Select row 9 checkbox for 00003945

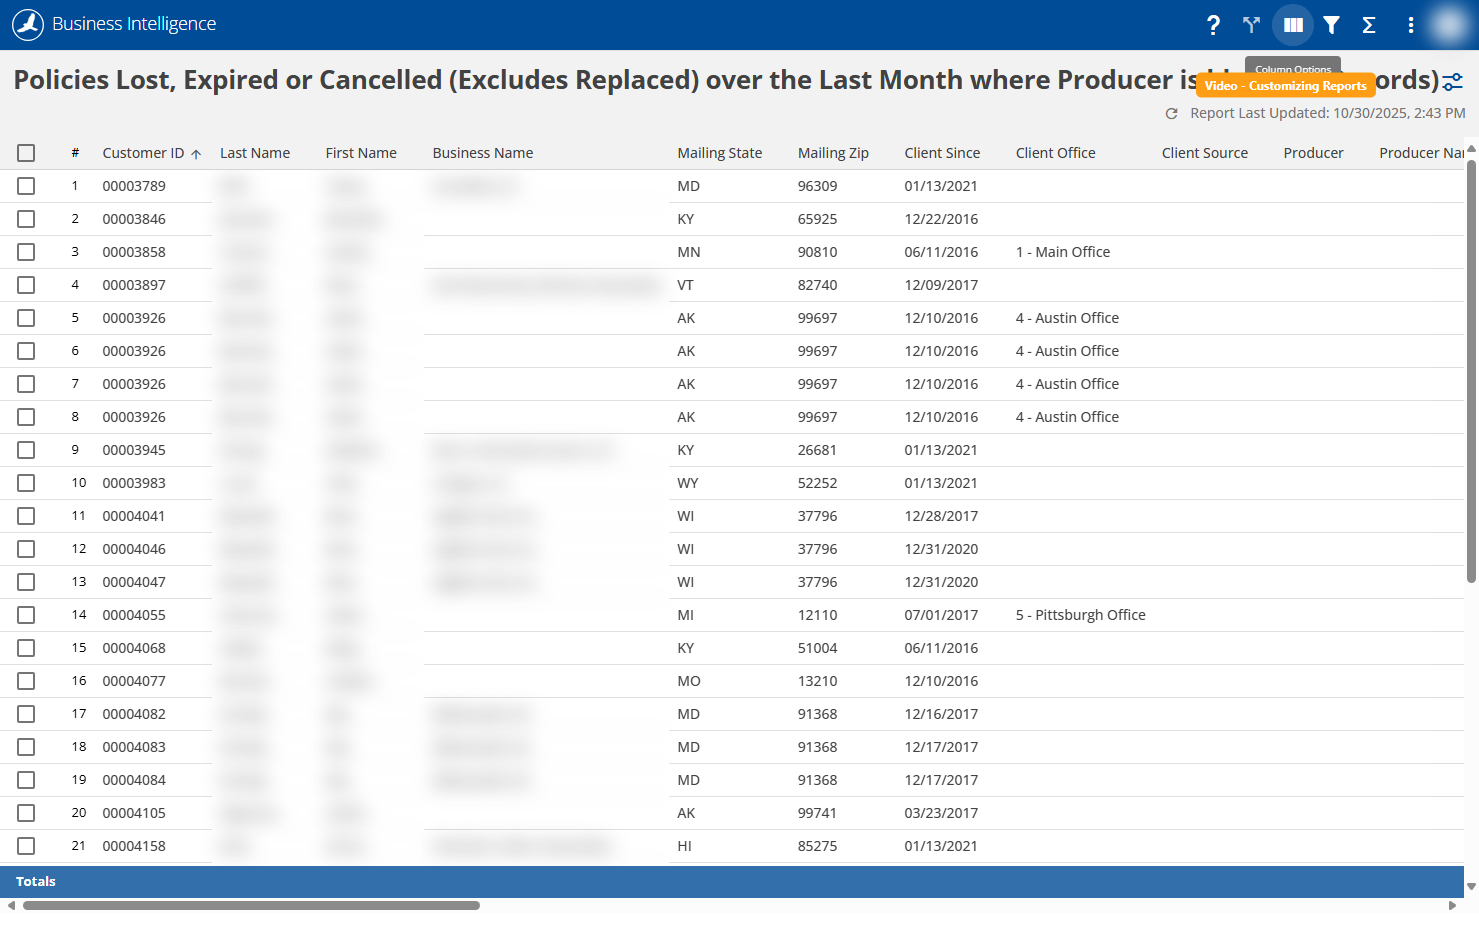(26, 450)
